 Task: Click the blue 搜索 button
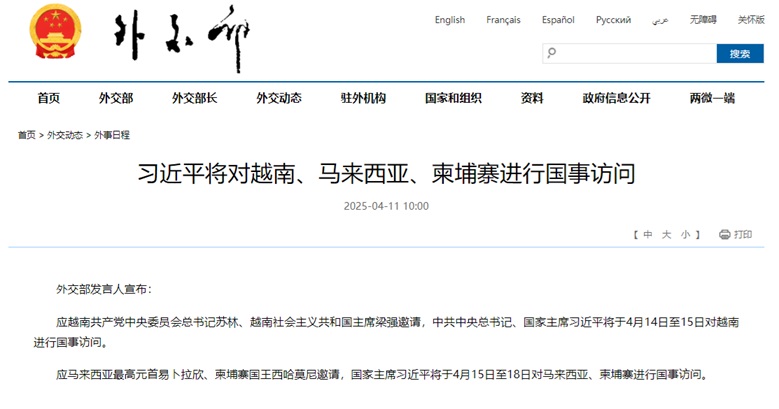point(740,53)
